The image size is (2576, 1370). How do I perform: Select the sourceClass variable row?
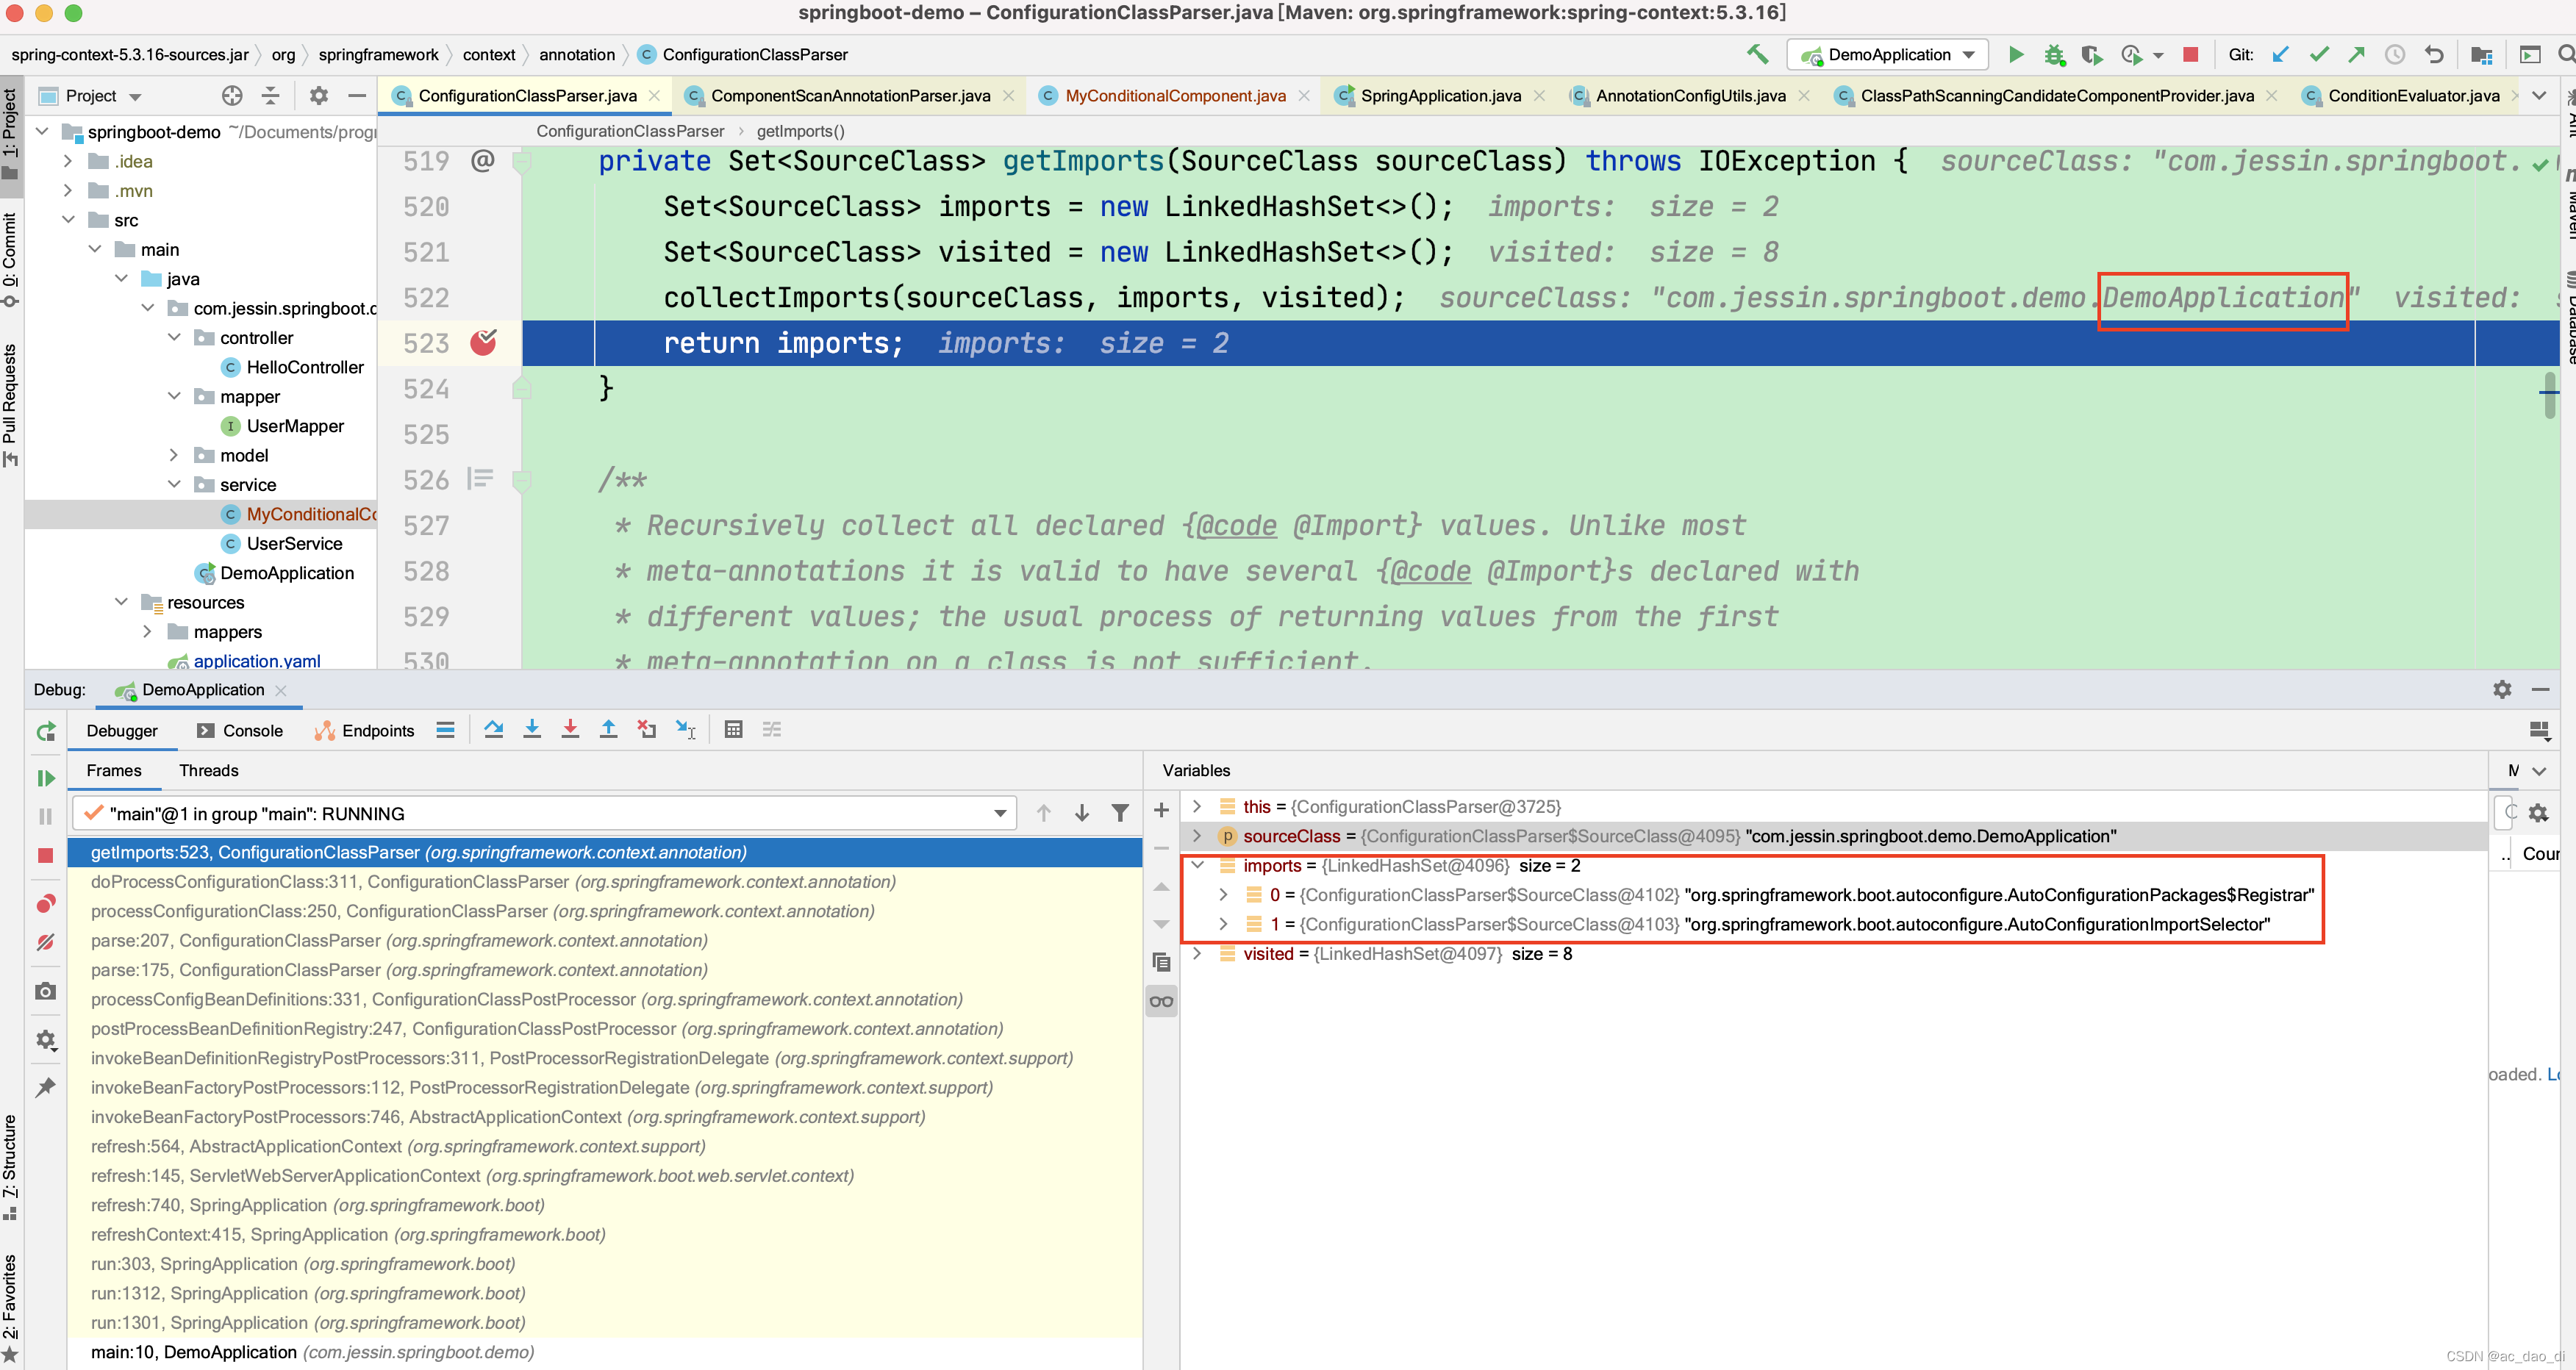[x=1833, y=836]
